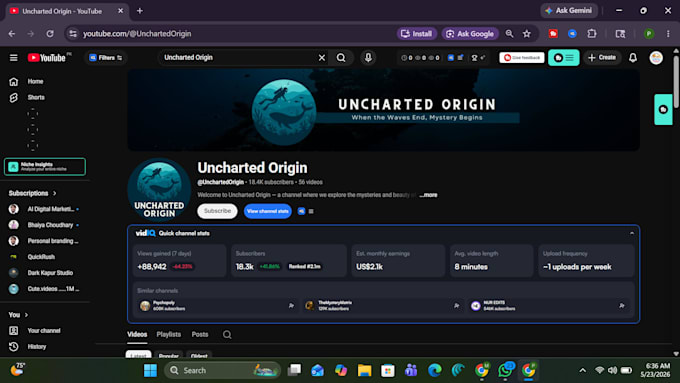The height and width of the screenshot is (383, 680).
Task: Open the YouTube notifications bell
Action: [633, 58]
